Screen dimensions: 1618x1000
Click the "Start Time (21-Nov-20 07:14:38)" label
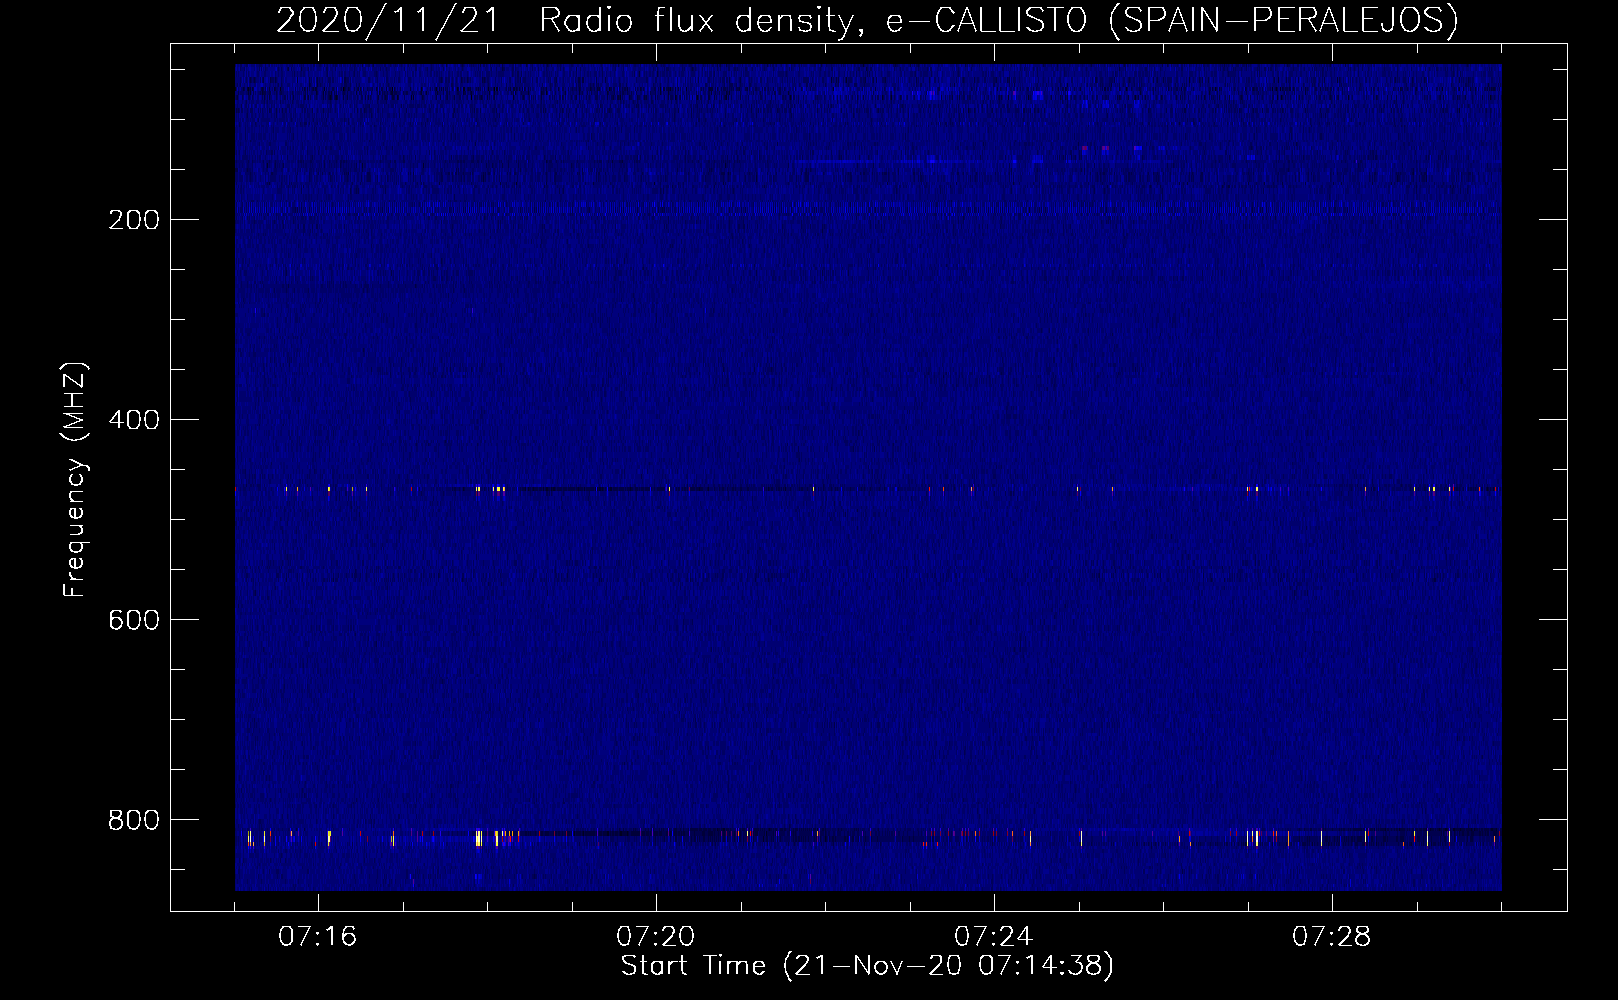click(x=867, y=966)
